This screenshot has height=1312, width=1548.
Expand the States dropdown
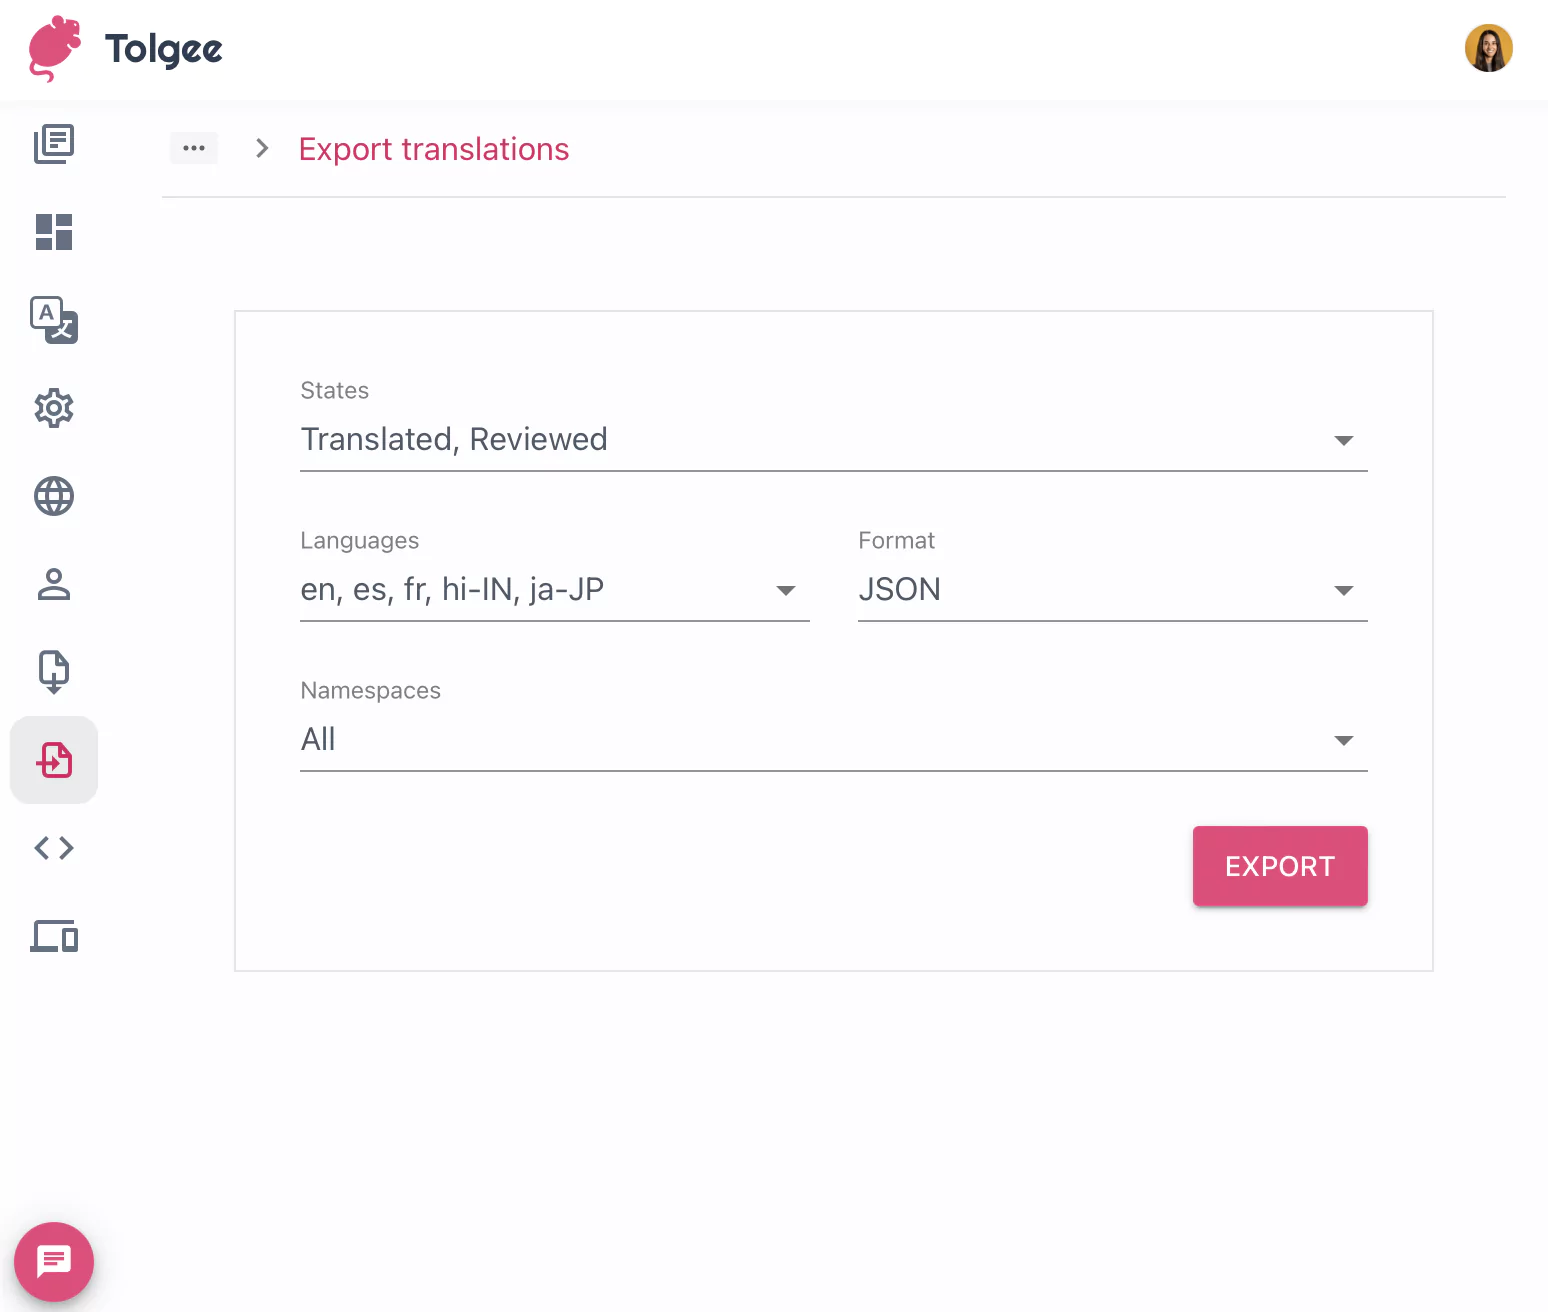1344,440
